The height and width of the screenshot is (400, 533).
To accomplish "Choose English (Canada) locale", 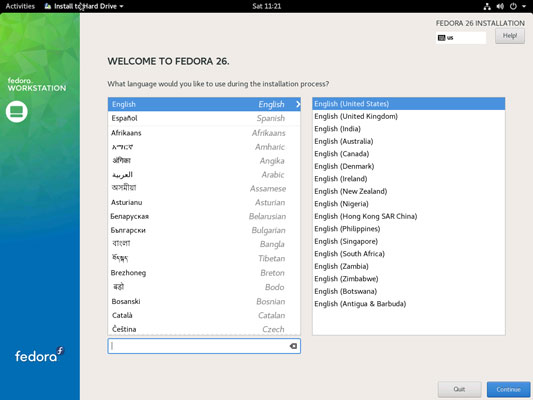I will point(409,154).
